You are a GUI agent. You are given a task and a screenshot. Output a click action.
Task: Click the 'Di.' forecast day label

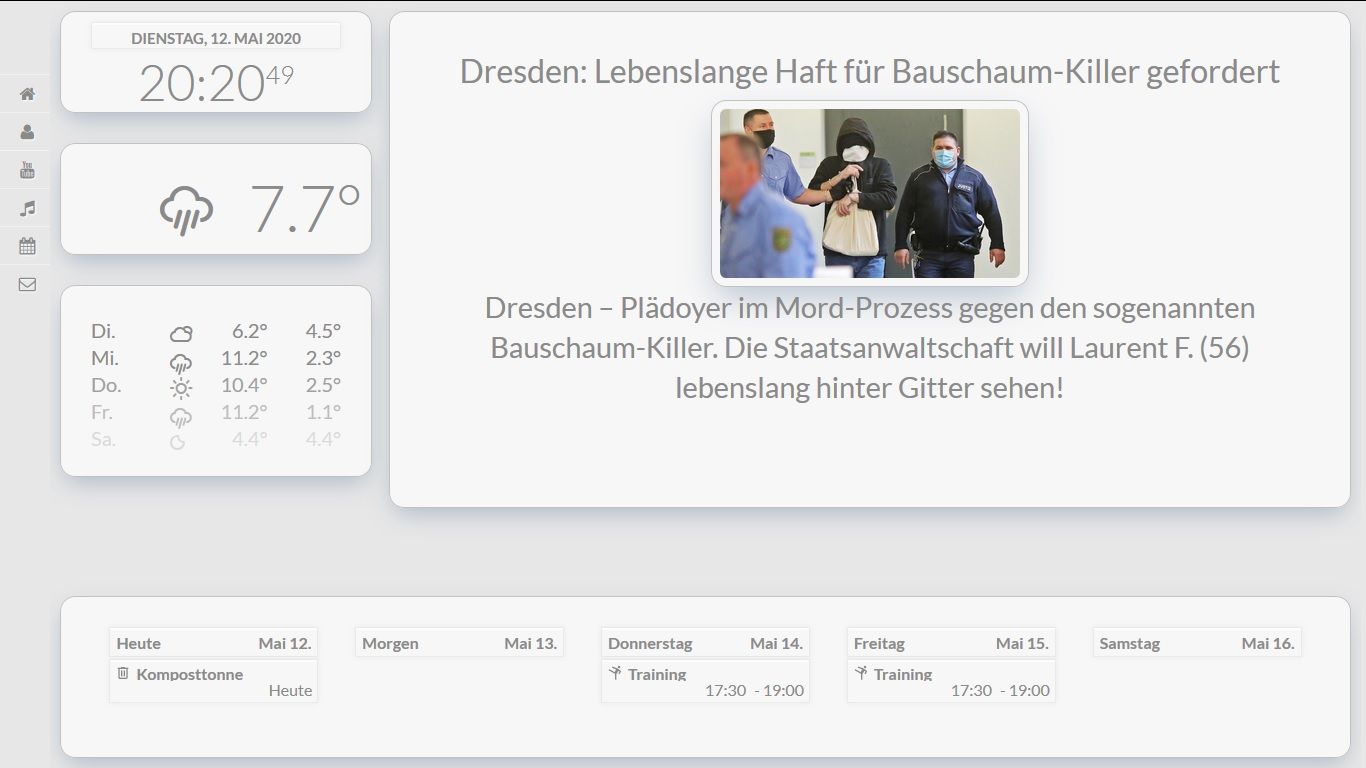(x=103, y=331)
